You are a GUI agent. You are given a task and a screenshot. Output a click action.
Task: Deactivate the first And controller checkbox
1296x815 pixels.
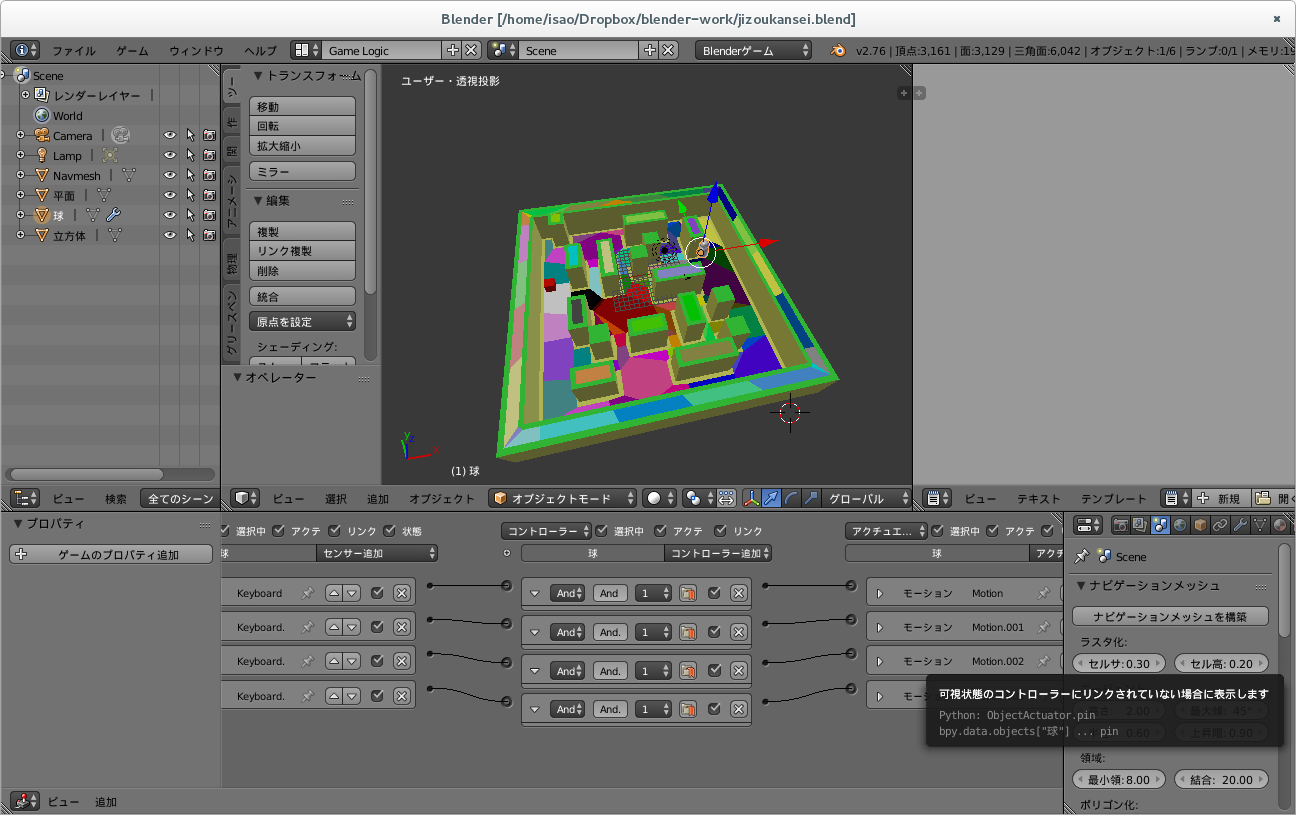[714, 593]
